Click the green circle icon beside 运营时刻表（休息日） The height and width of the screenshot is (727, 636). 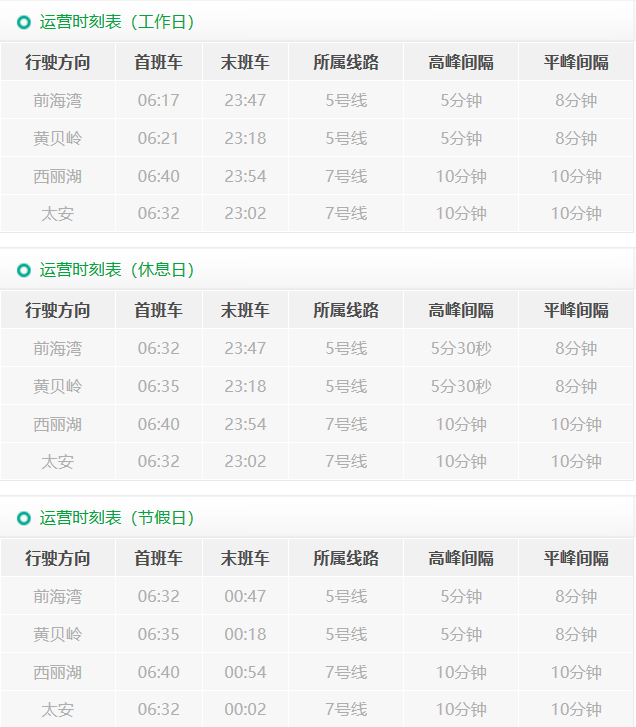(x=24, y=270)
